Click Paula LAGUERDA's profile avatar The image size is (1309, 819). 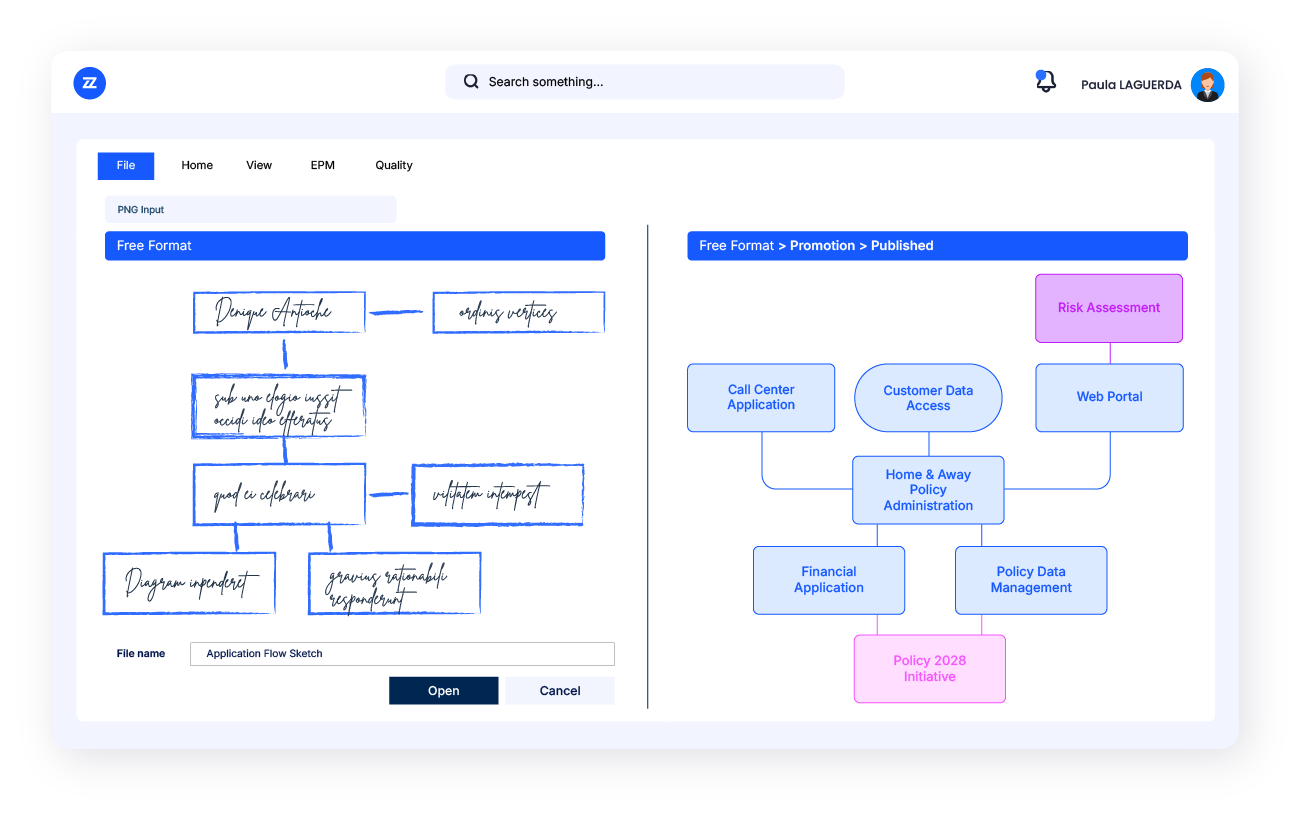click(1207, 84)
